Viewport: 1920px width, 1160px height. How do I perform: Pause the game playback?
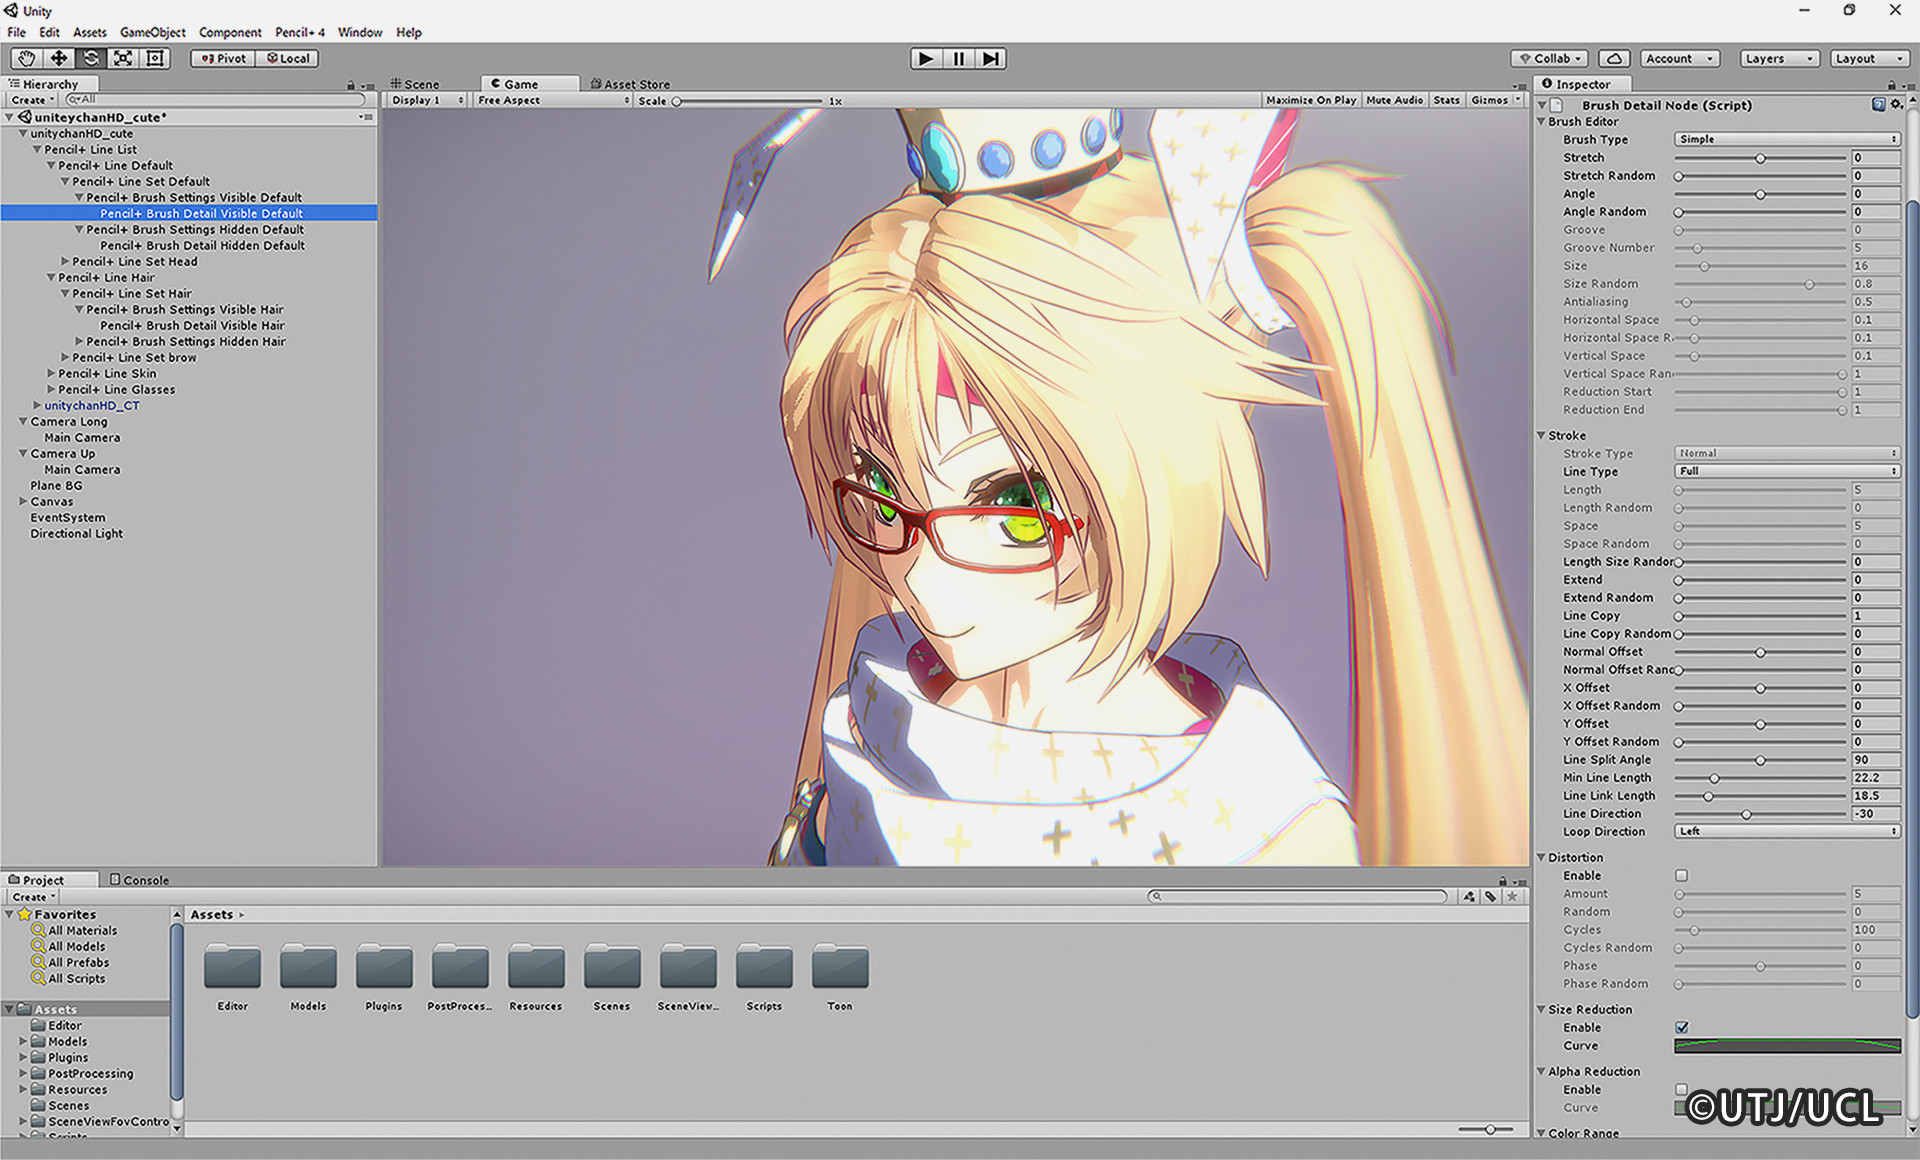click(958, 58)
